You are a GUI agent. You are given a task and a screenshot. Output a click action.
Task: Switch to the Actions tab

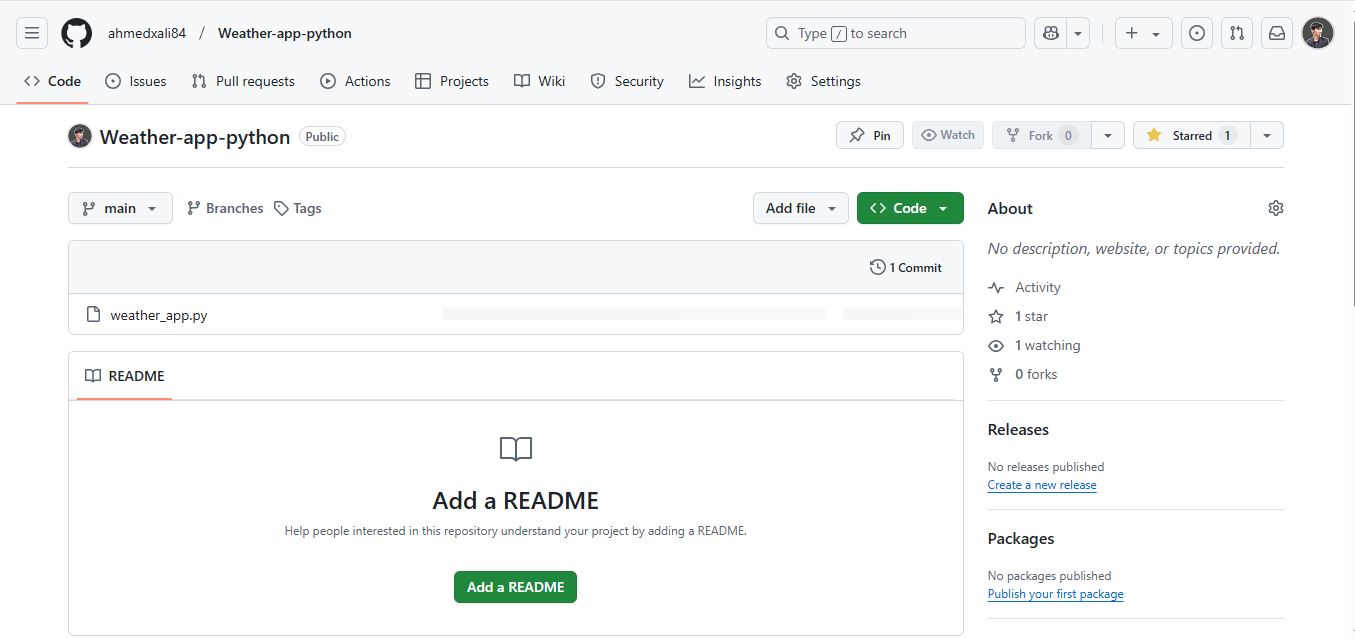tap(355, 81)
